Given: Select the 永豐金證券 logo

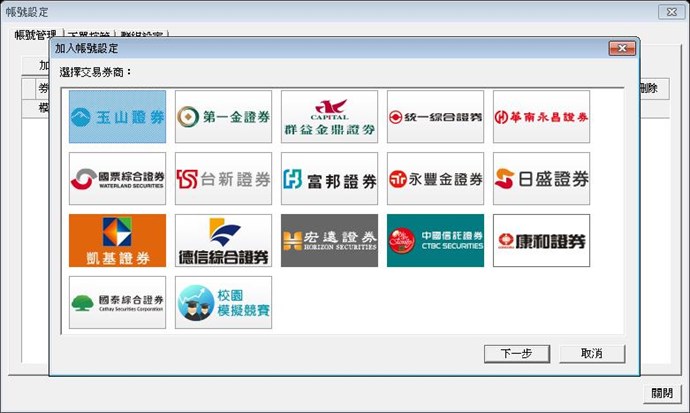Looking at the screenshot, I should pos(435,179).
